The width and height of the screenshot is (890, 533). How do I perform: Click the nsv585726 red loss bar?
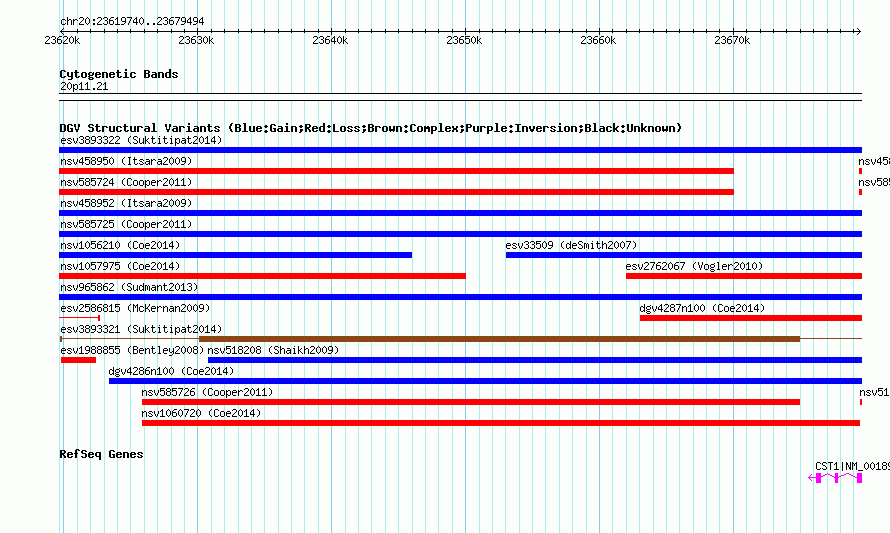(471, 402)
